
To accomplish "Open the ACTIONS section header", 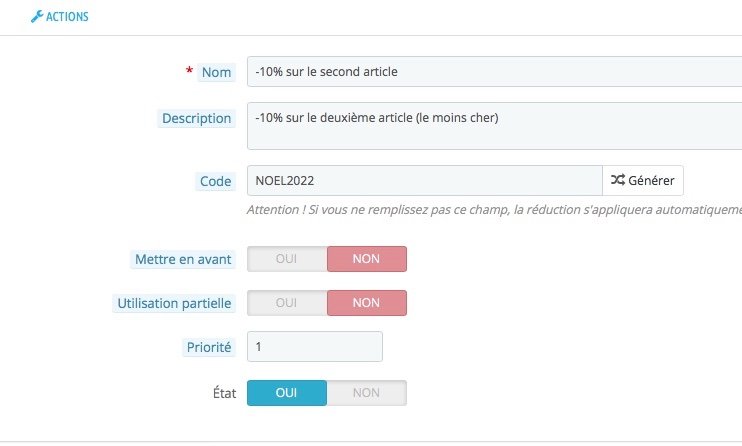I will pyautogui.click(x=60, y=17).
